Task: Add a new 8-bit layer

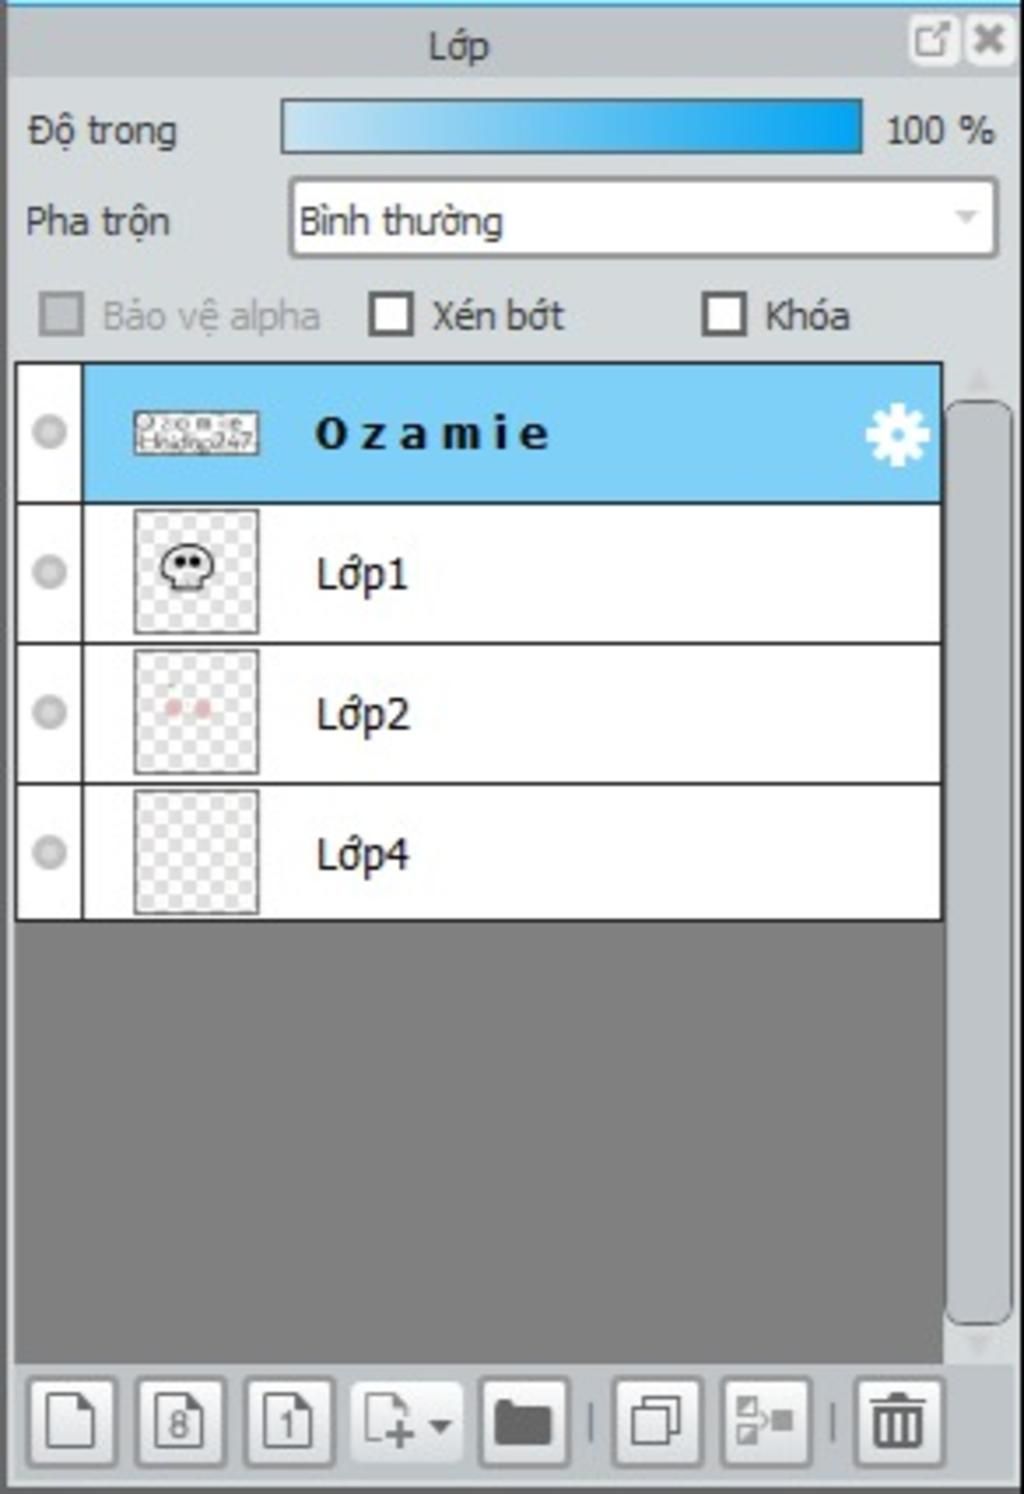Action: point(180,1421)
